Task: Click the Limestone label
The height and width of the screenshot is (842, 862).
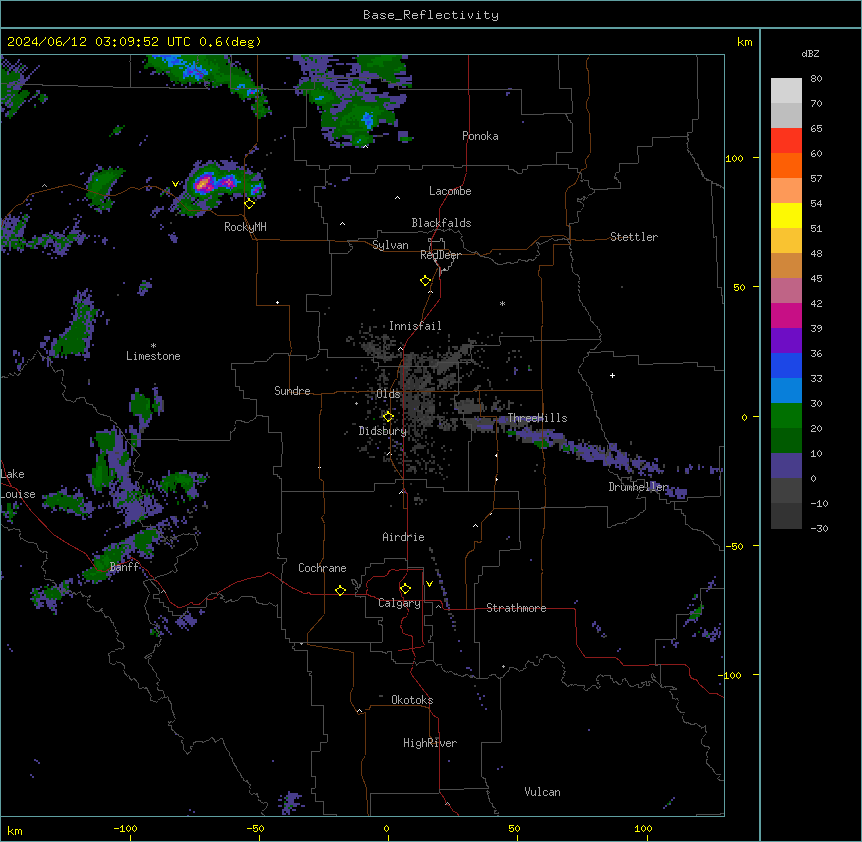Action: tap(153, 356)
